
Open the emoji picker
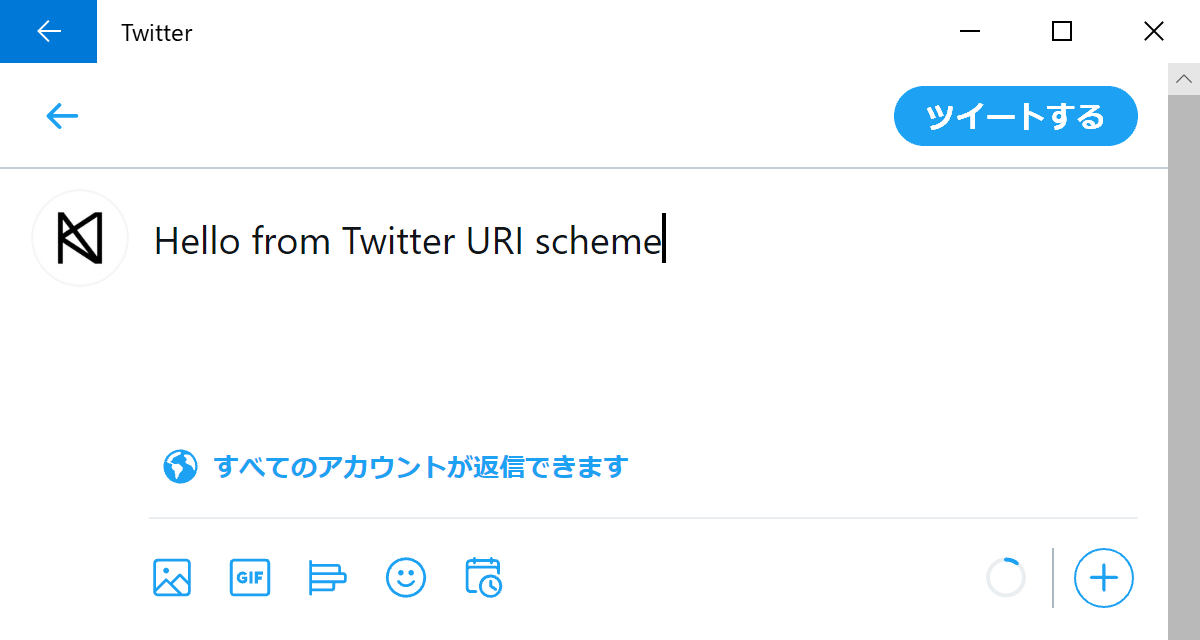click(405, 577)
